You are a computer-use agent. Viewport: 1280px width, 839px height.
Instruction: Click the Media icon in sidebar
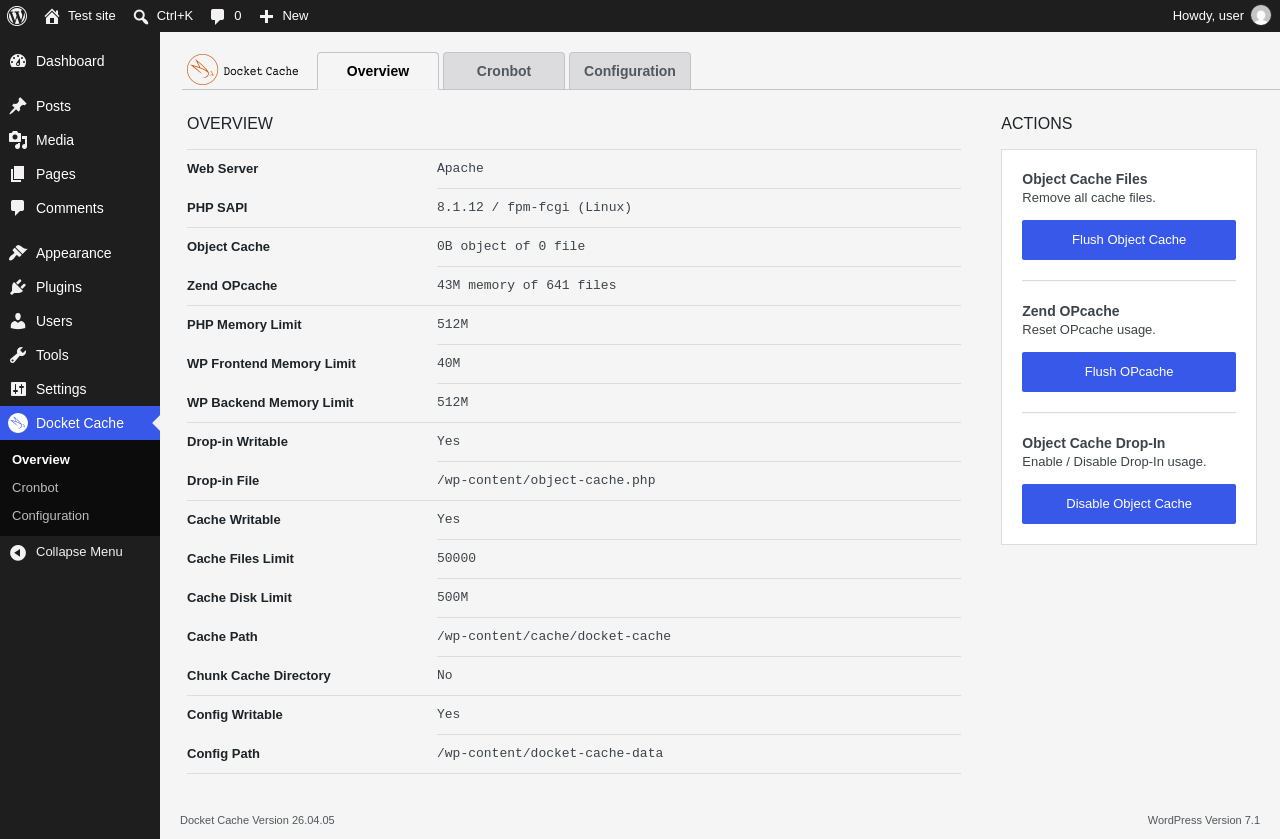coord(18,140)
